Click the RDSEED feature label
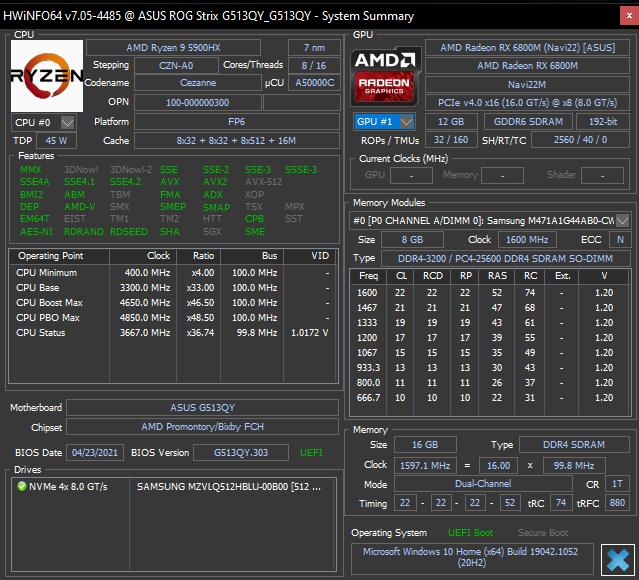Screen dimensions: 639x580 click(x=129, y=232)
